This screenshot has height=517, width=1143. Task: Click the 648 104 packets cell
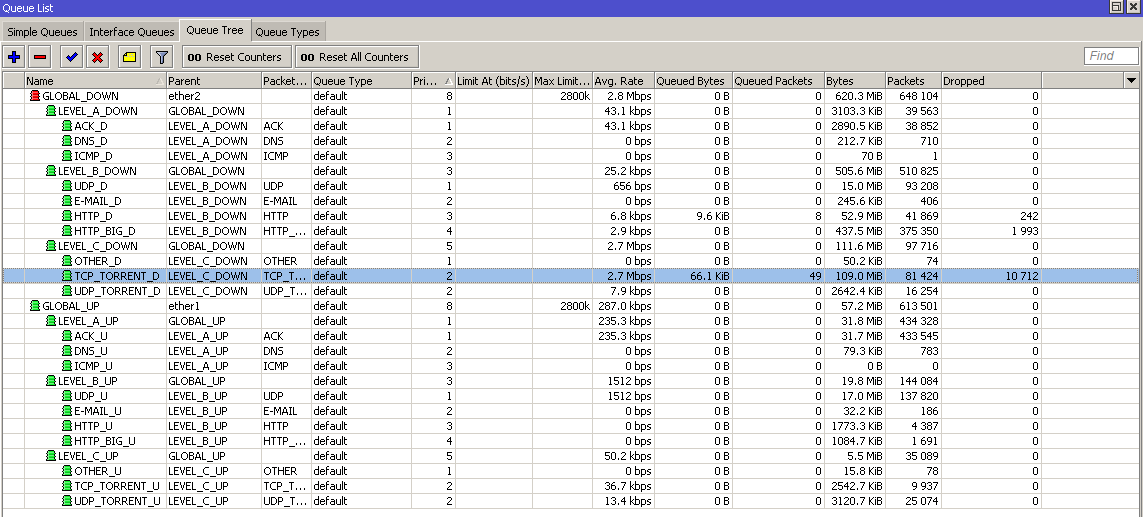pyautogui.click(x=913, y=96)
